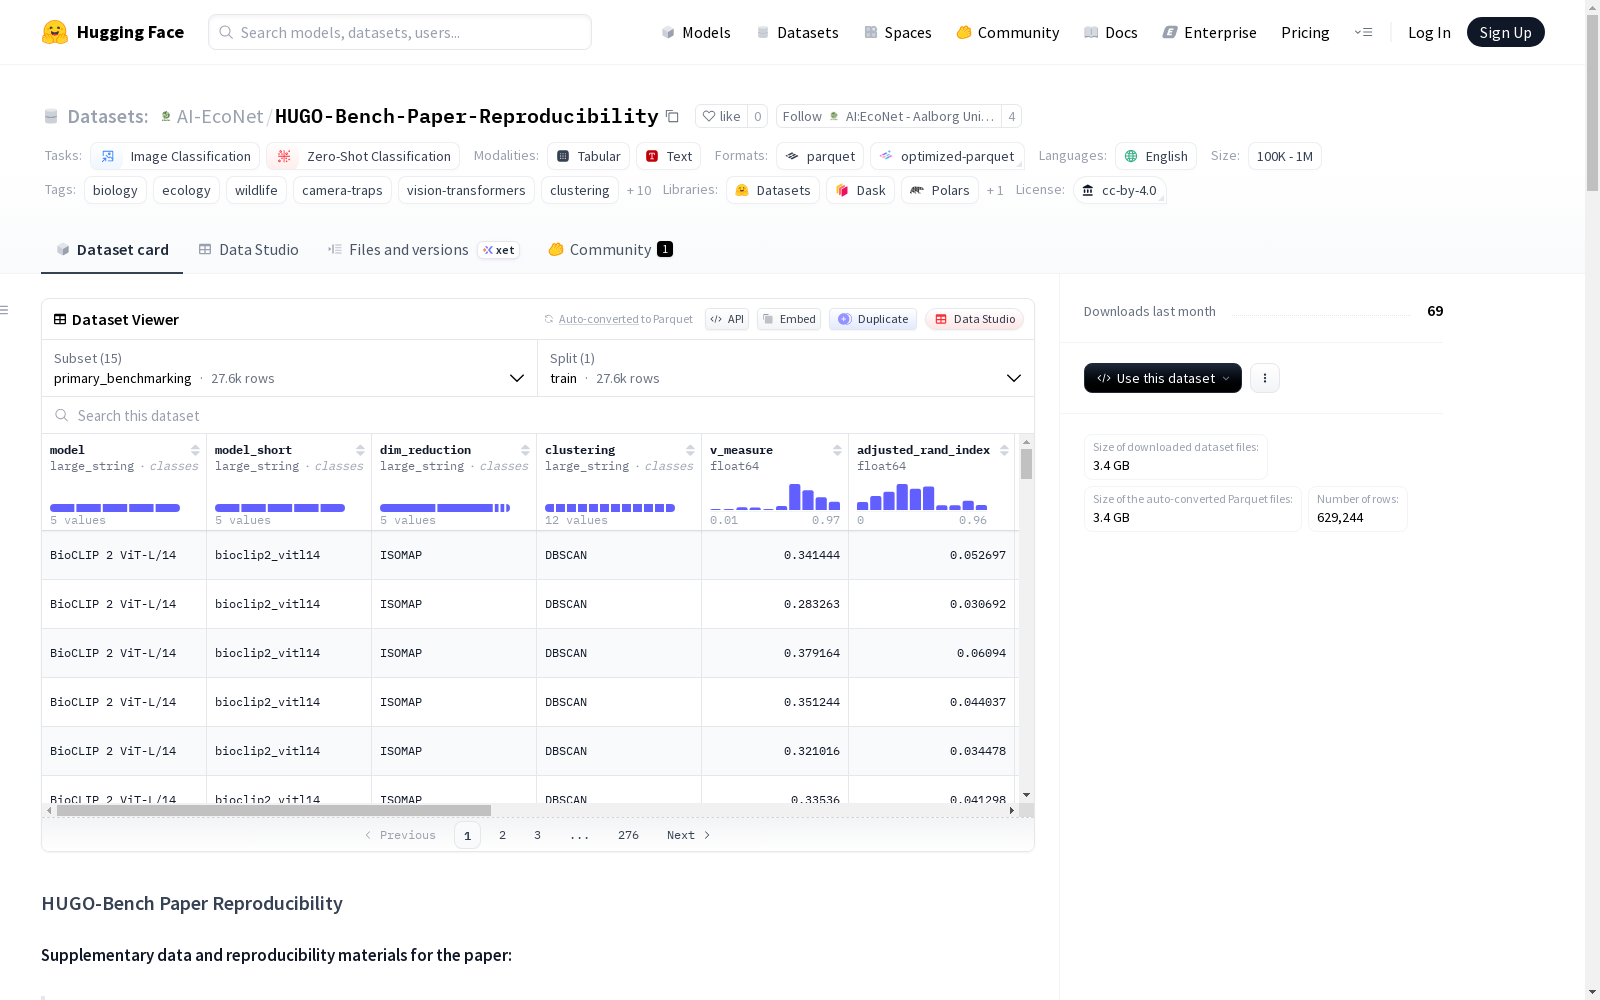This screenshot has width=1600, height=1000.
Task: Sort the model column
Action: 195,450
